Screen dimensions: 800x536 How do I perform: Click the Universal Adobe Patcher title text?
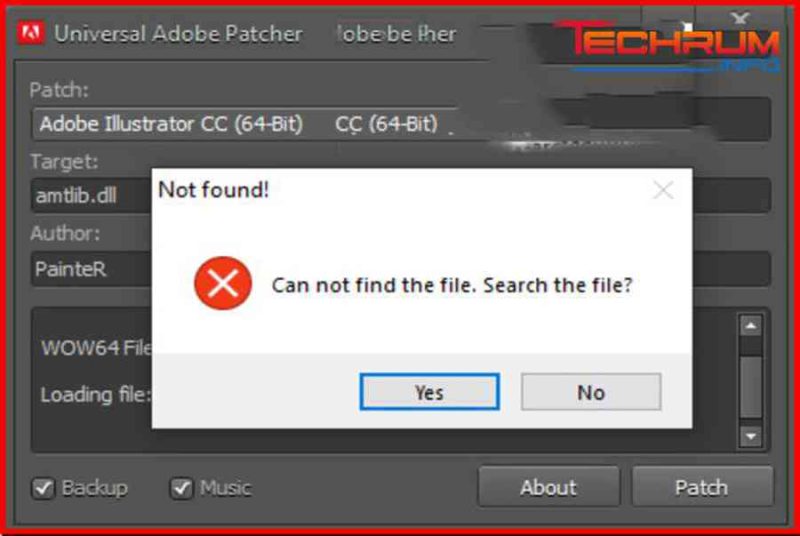[178, 34]
